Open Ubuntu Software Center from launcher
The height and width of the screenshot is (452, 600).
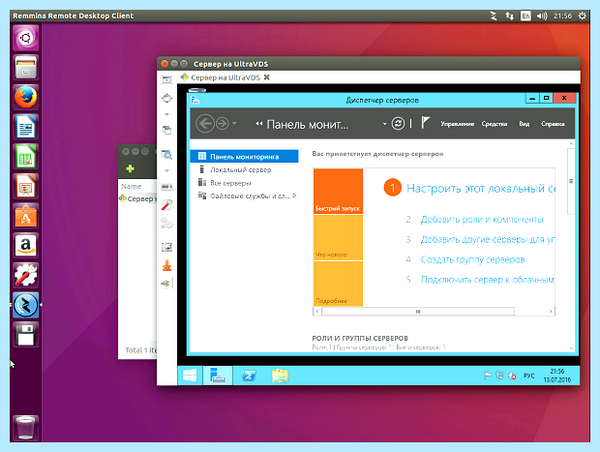(x=26, y=216)
